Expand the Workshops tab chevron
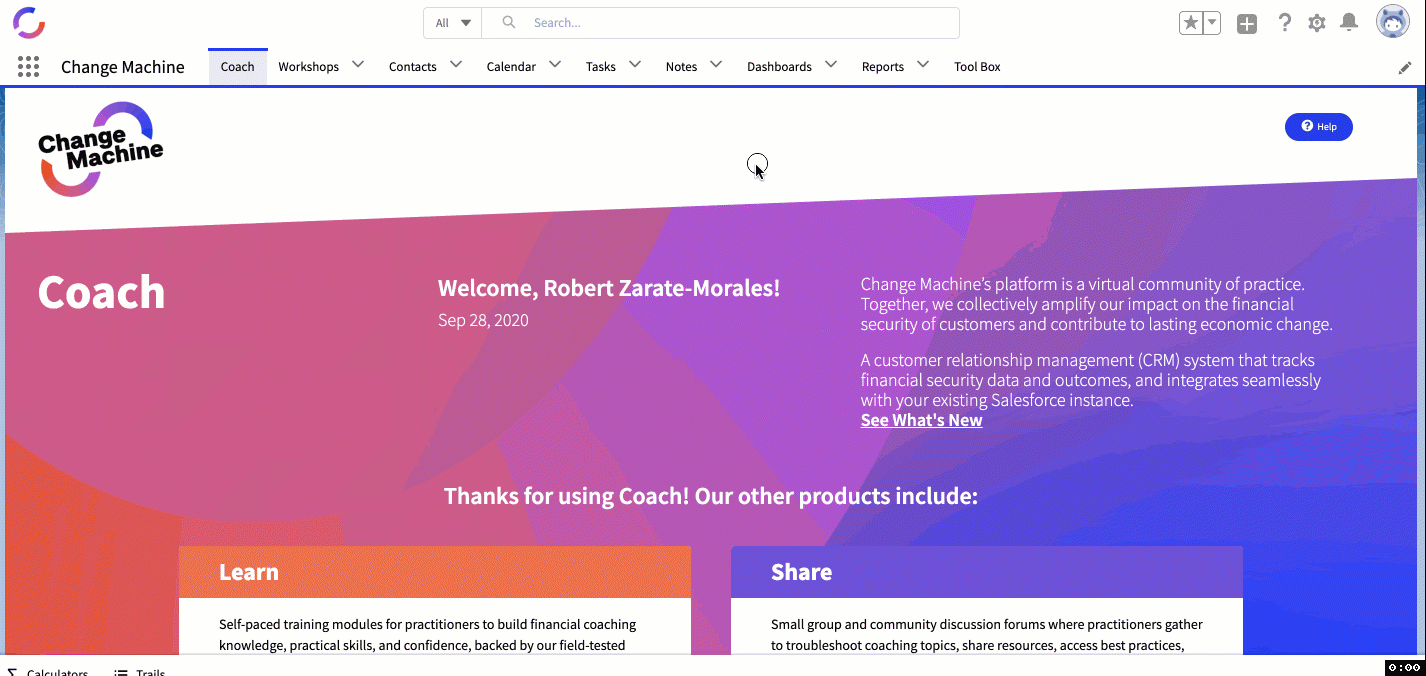Viewport: 1426px width, 676px height. click(358, 65)
